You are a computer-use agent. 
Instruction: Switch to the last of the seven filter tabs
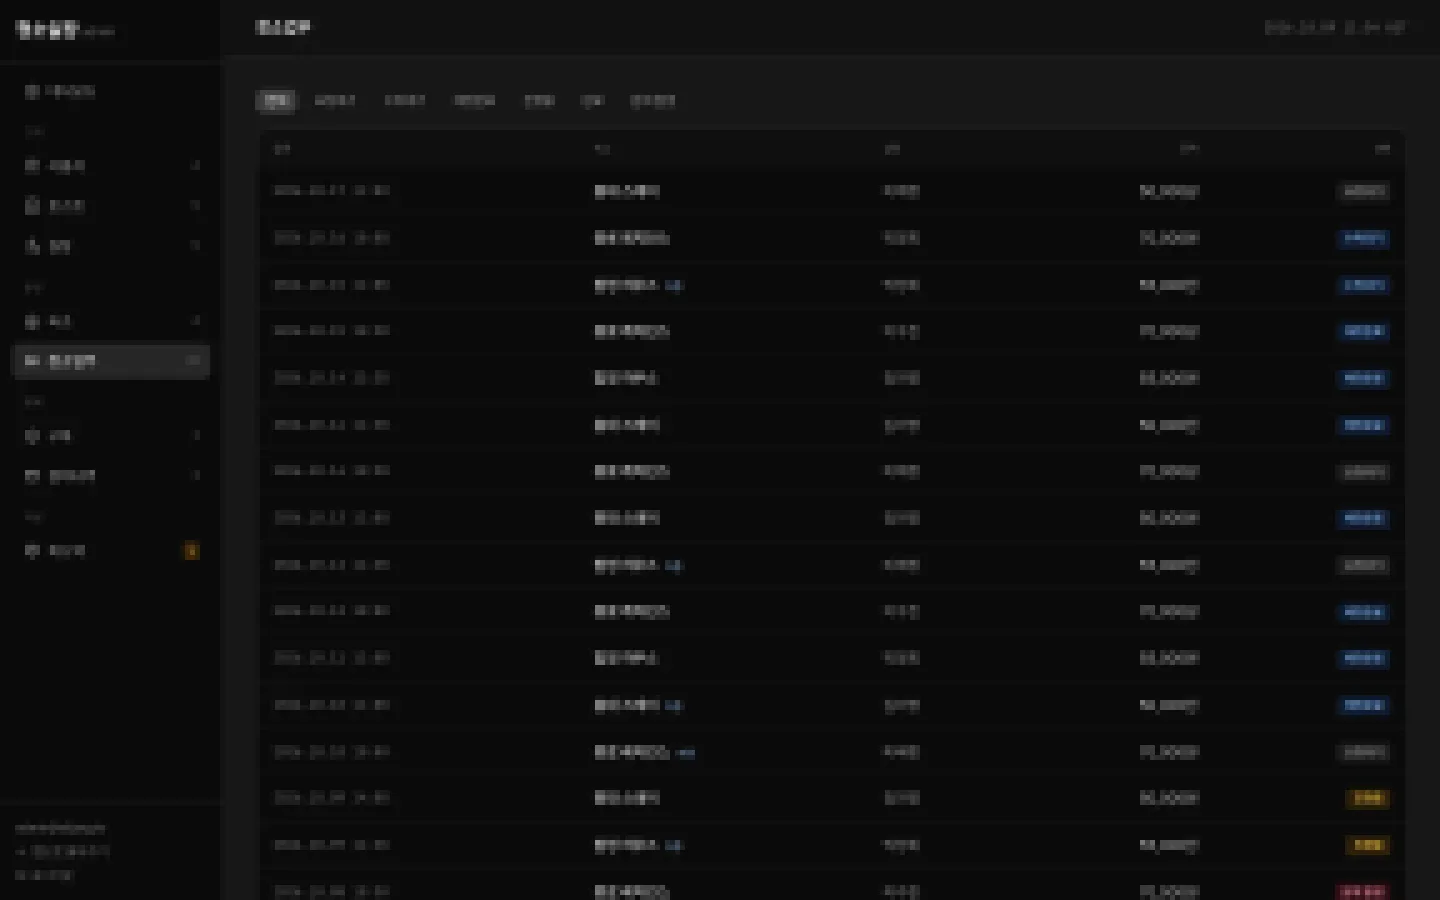(x=653, y=100)
